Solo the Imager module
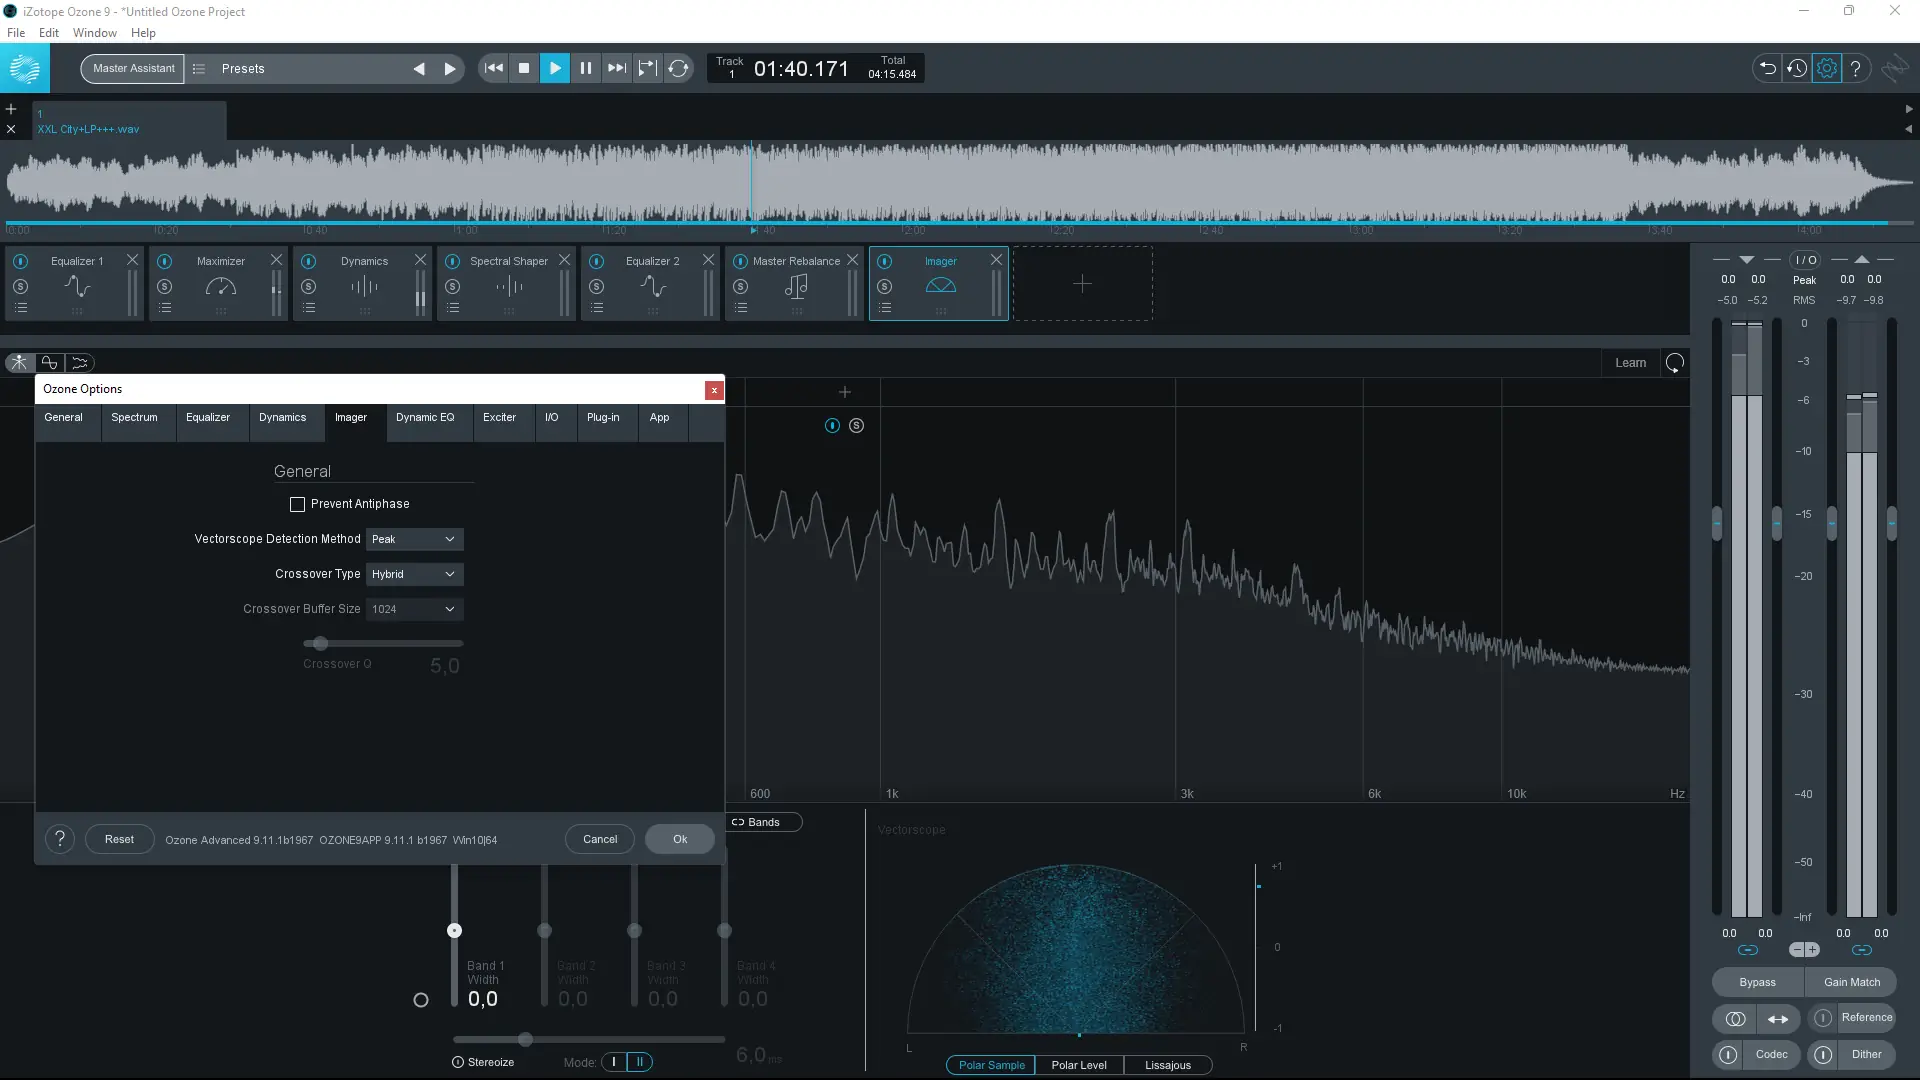 coord(885,285)
